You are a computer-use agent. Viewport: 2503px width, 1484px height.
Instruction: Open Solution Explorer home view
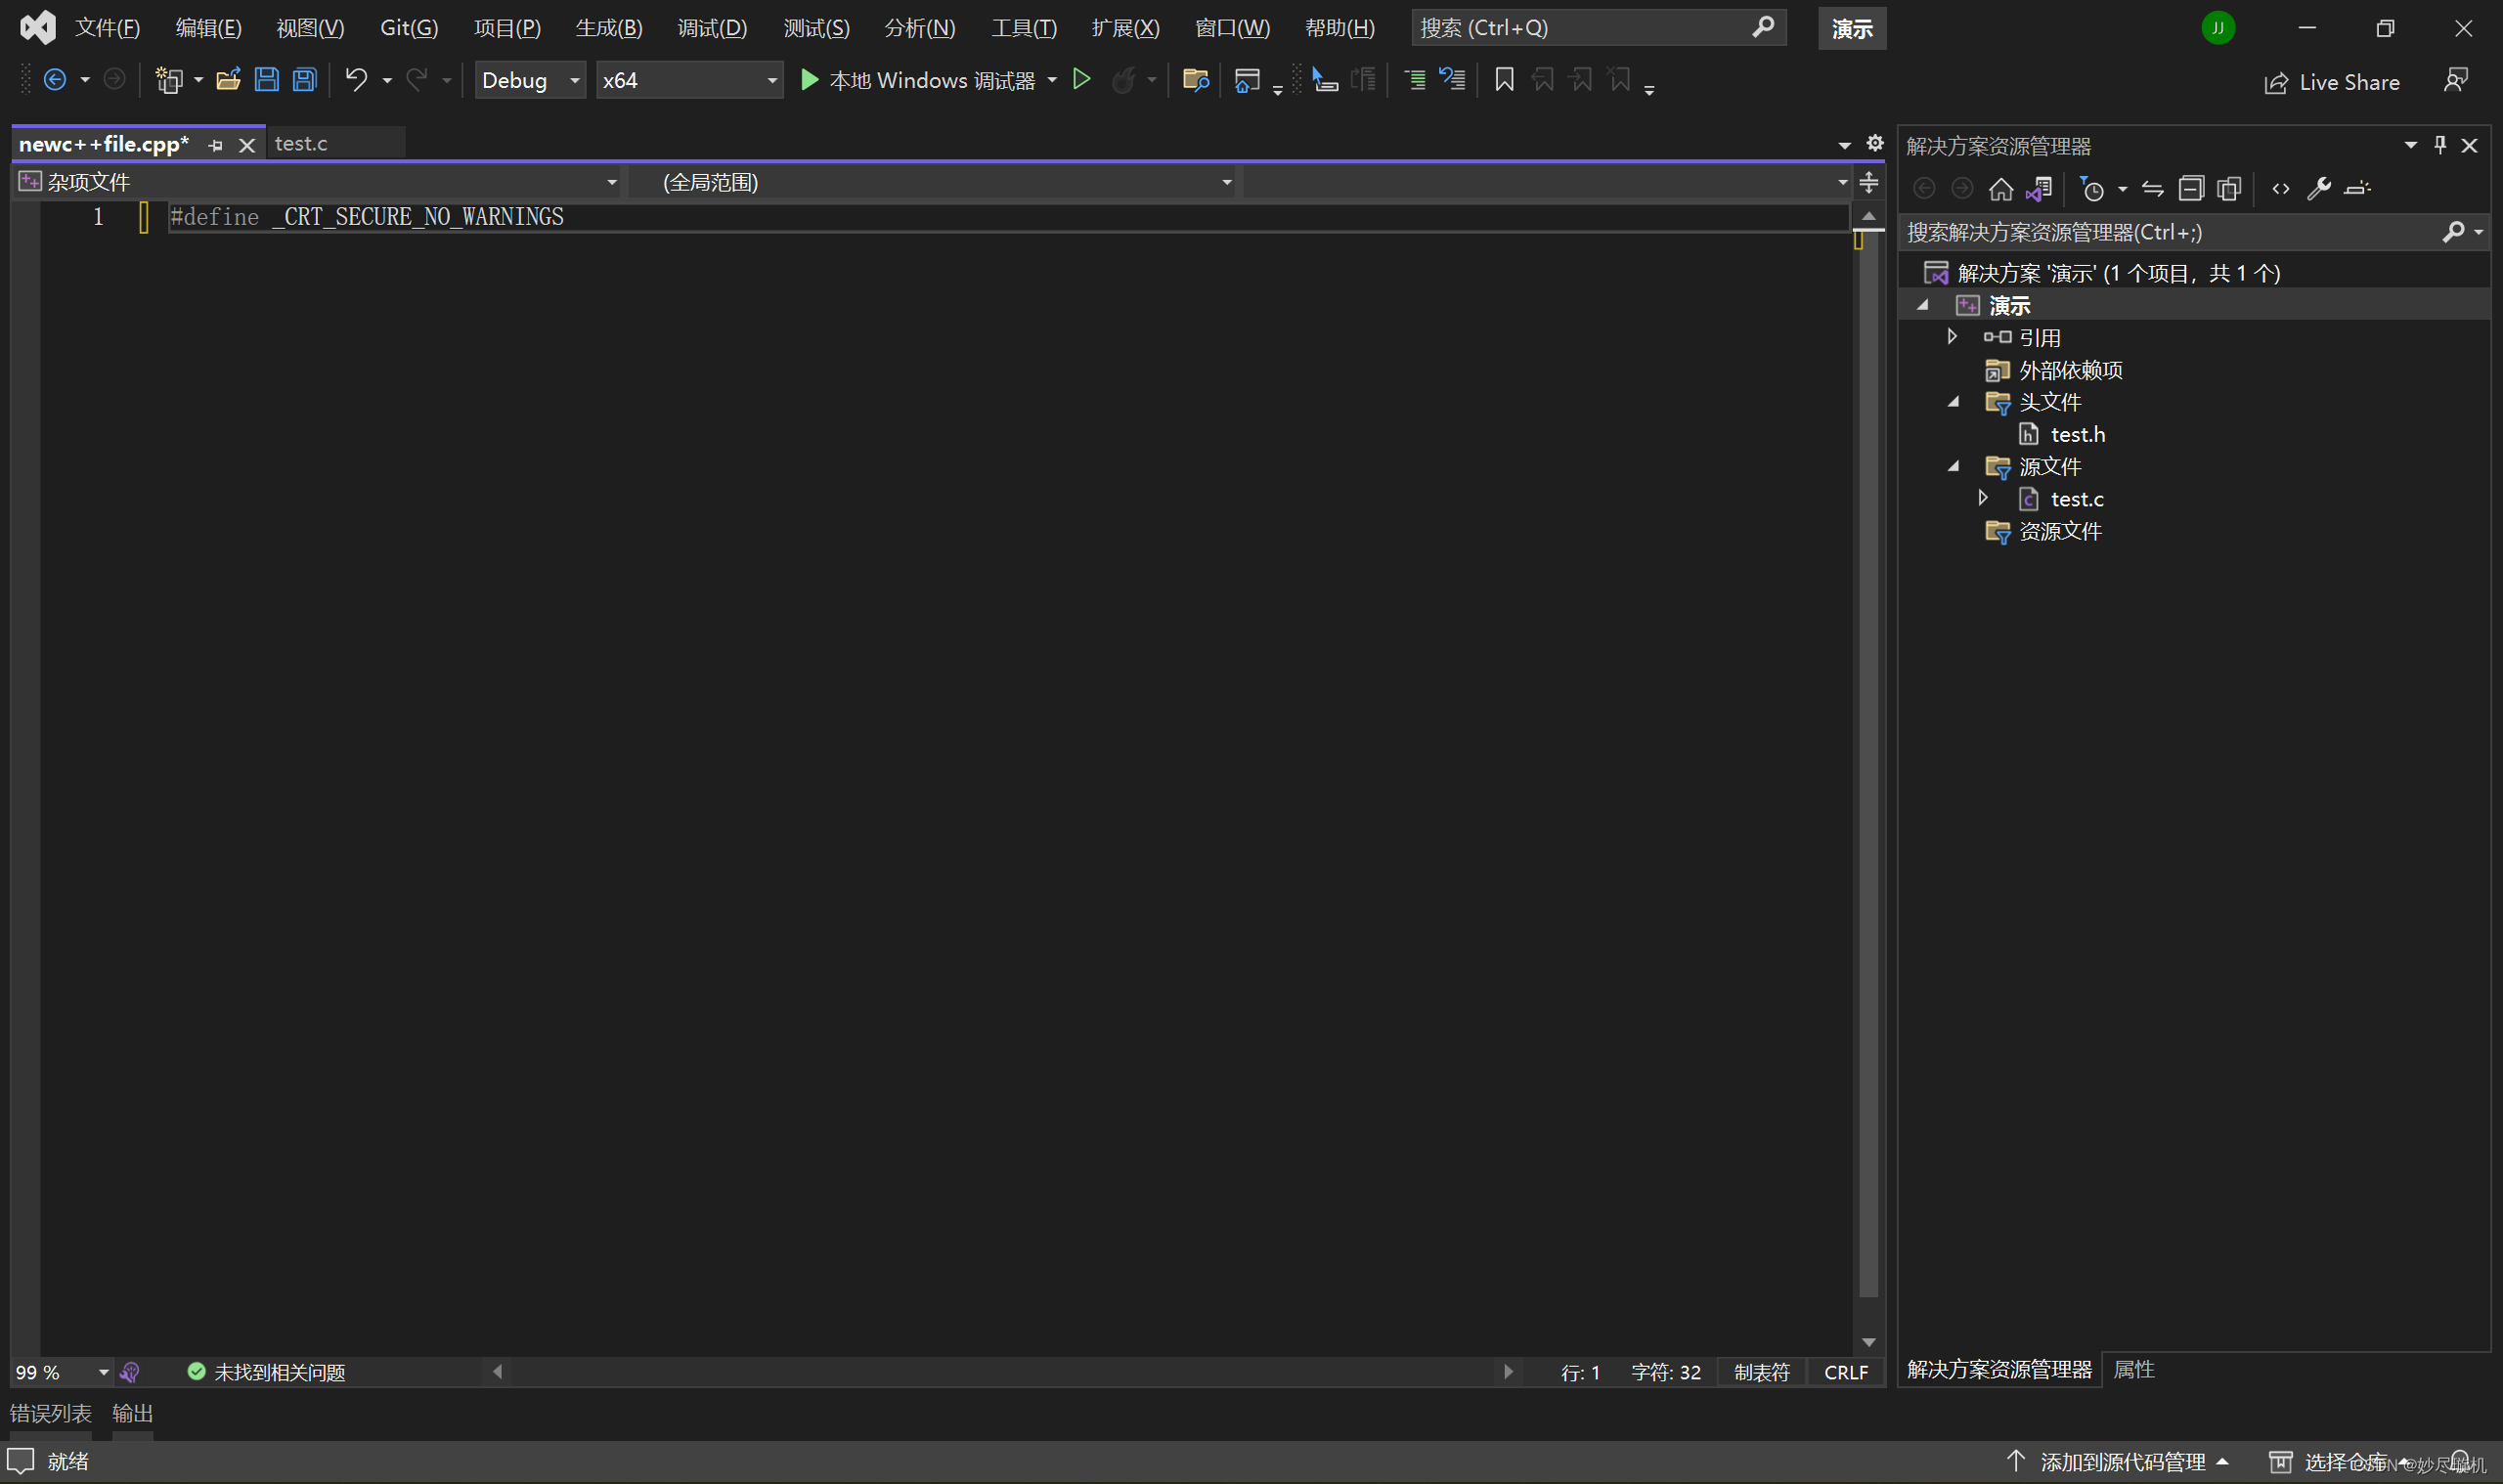pos(2002,188)
